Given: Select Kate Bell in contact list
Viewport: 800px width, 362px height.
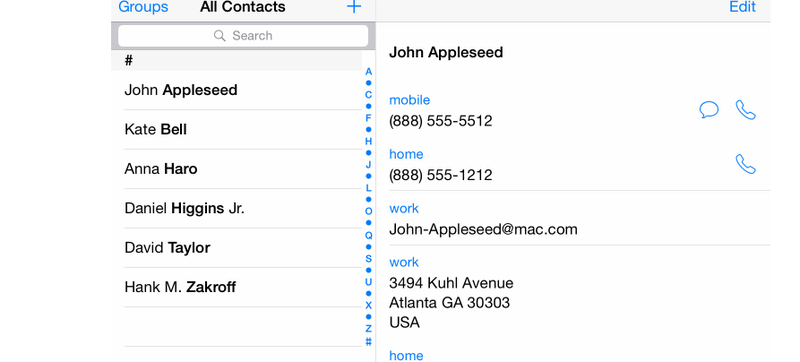Looking at the screenshot, I should pyautogui.click(x=243, y=130).
